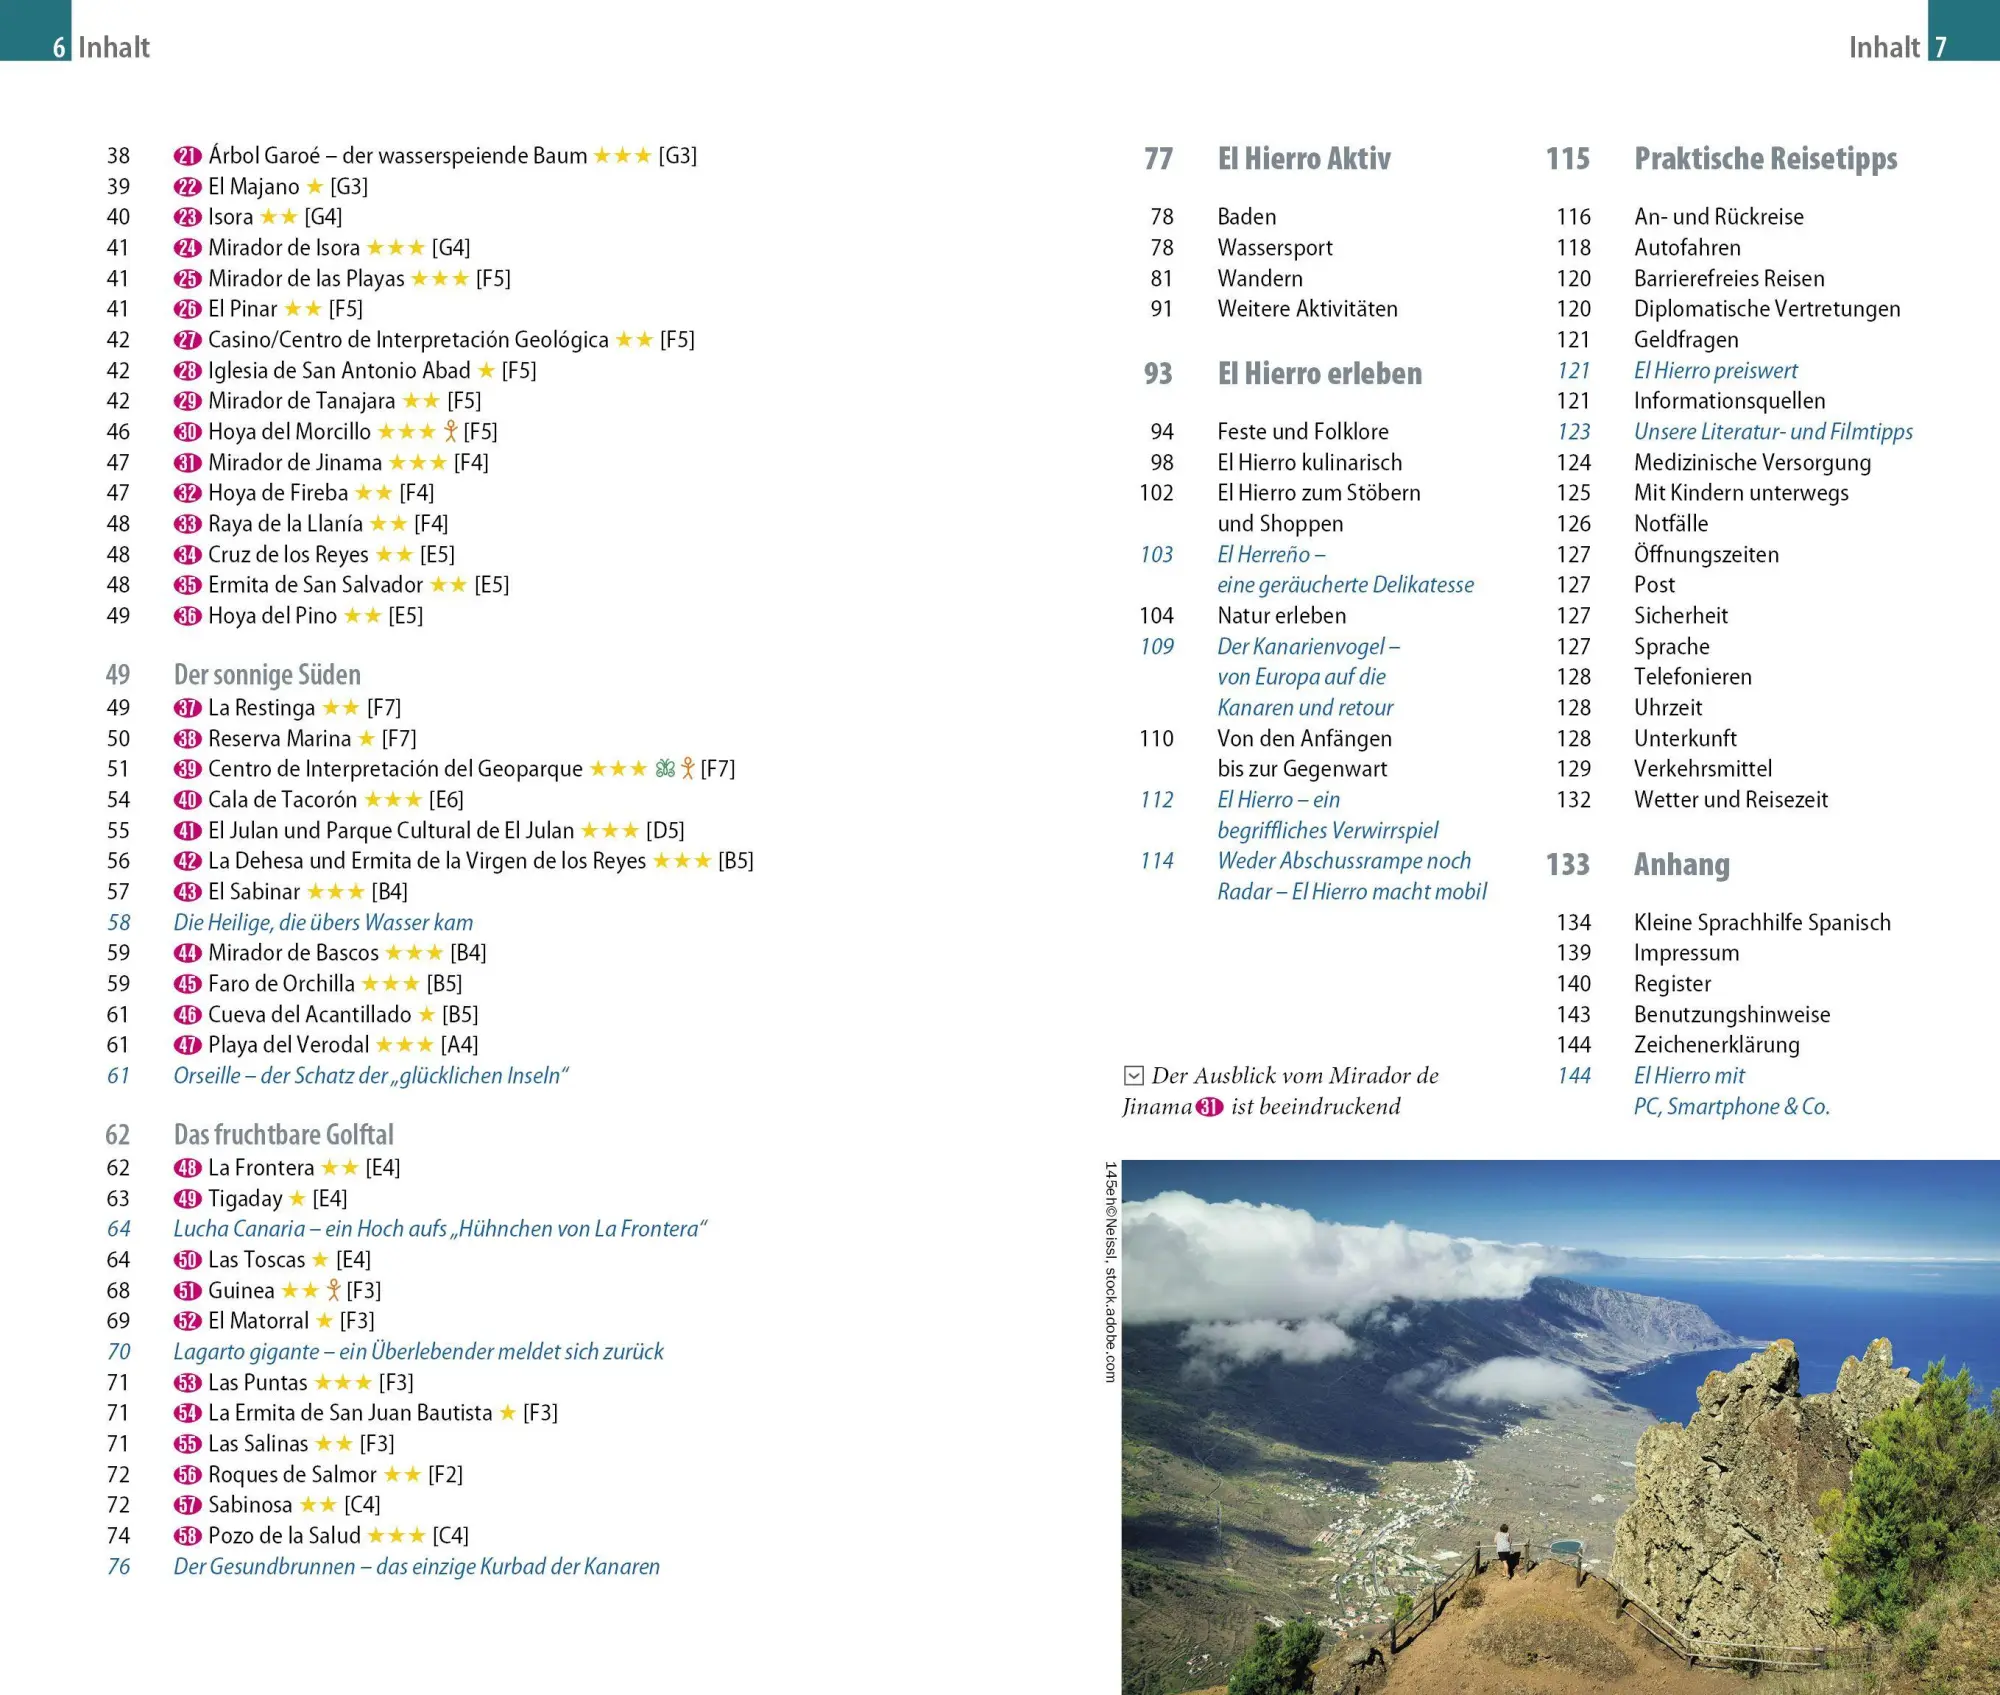Viewport: 2000px width, 1695px height.
Task: Click the blue entry 'Weder Abschussrampe noch'
Action: click(1344, 861)
